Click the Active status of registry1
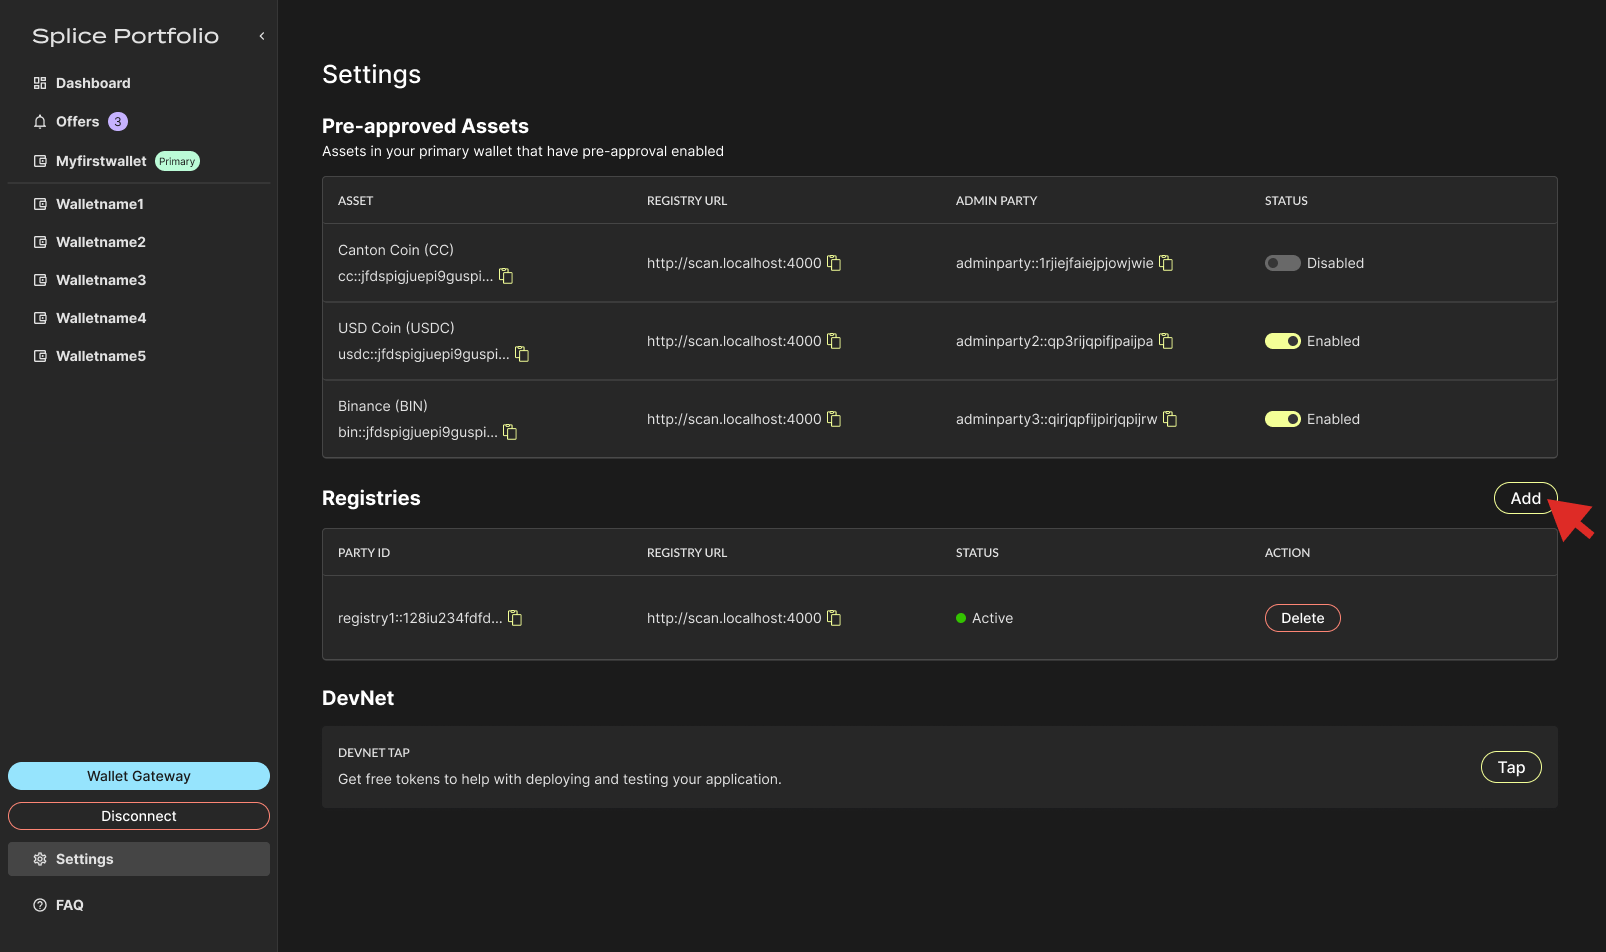 pyautogui.click(x=984, y=618)
